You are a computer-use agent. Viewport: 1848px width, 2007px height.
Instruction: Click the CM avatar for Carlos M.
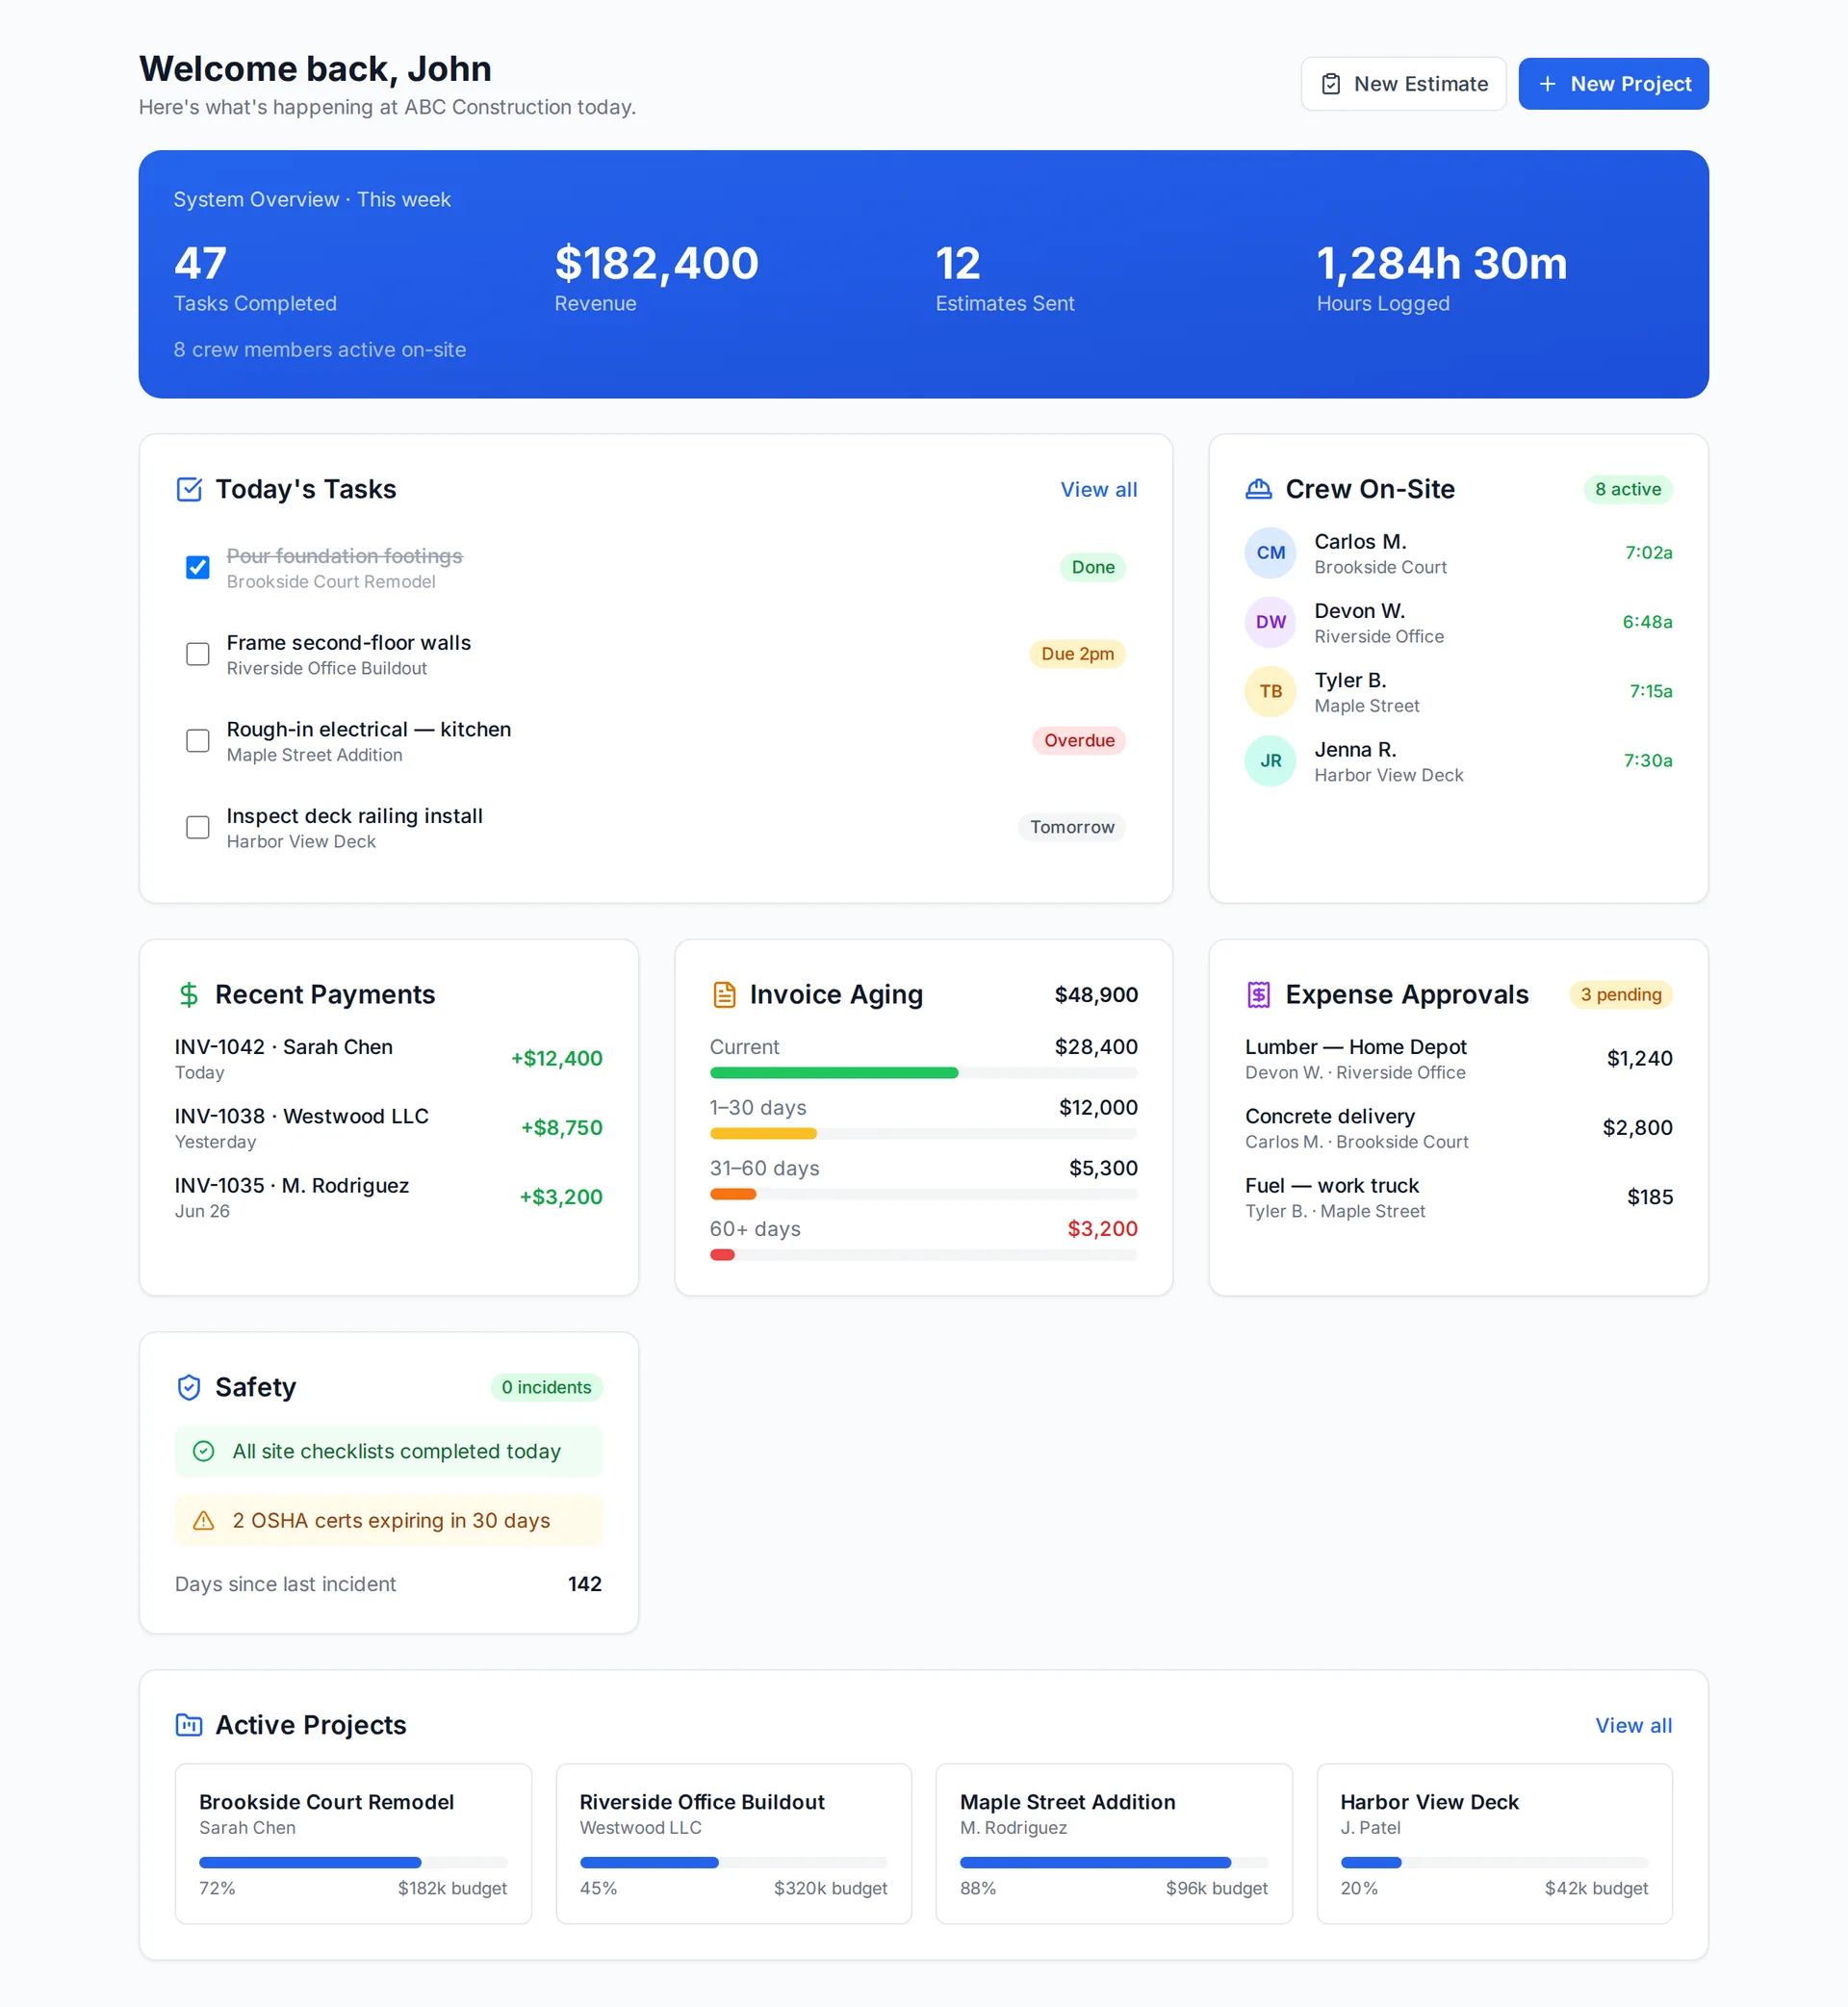click(1270, 552)
